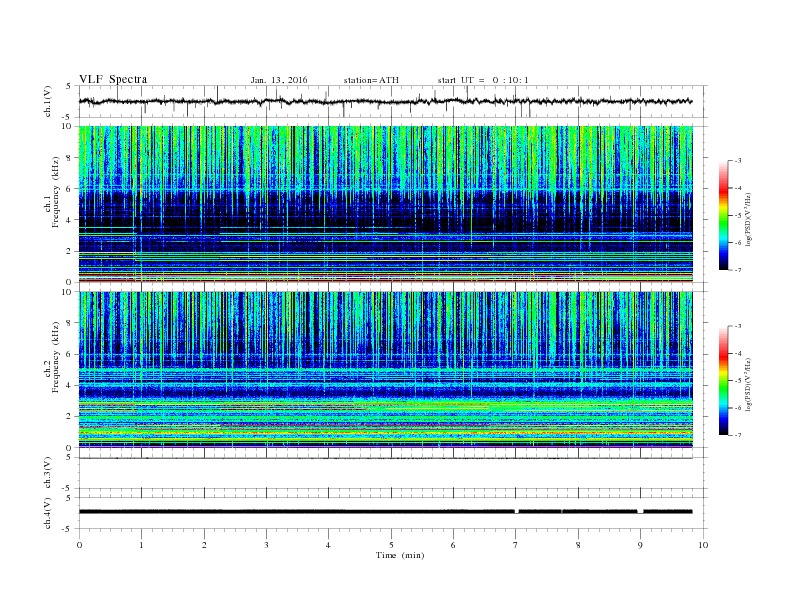Click the "Time (min)" axis label
The height and width of the screenshot is (612, 792).
[400, 555]
